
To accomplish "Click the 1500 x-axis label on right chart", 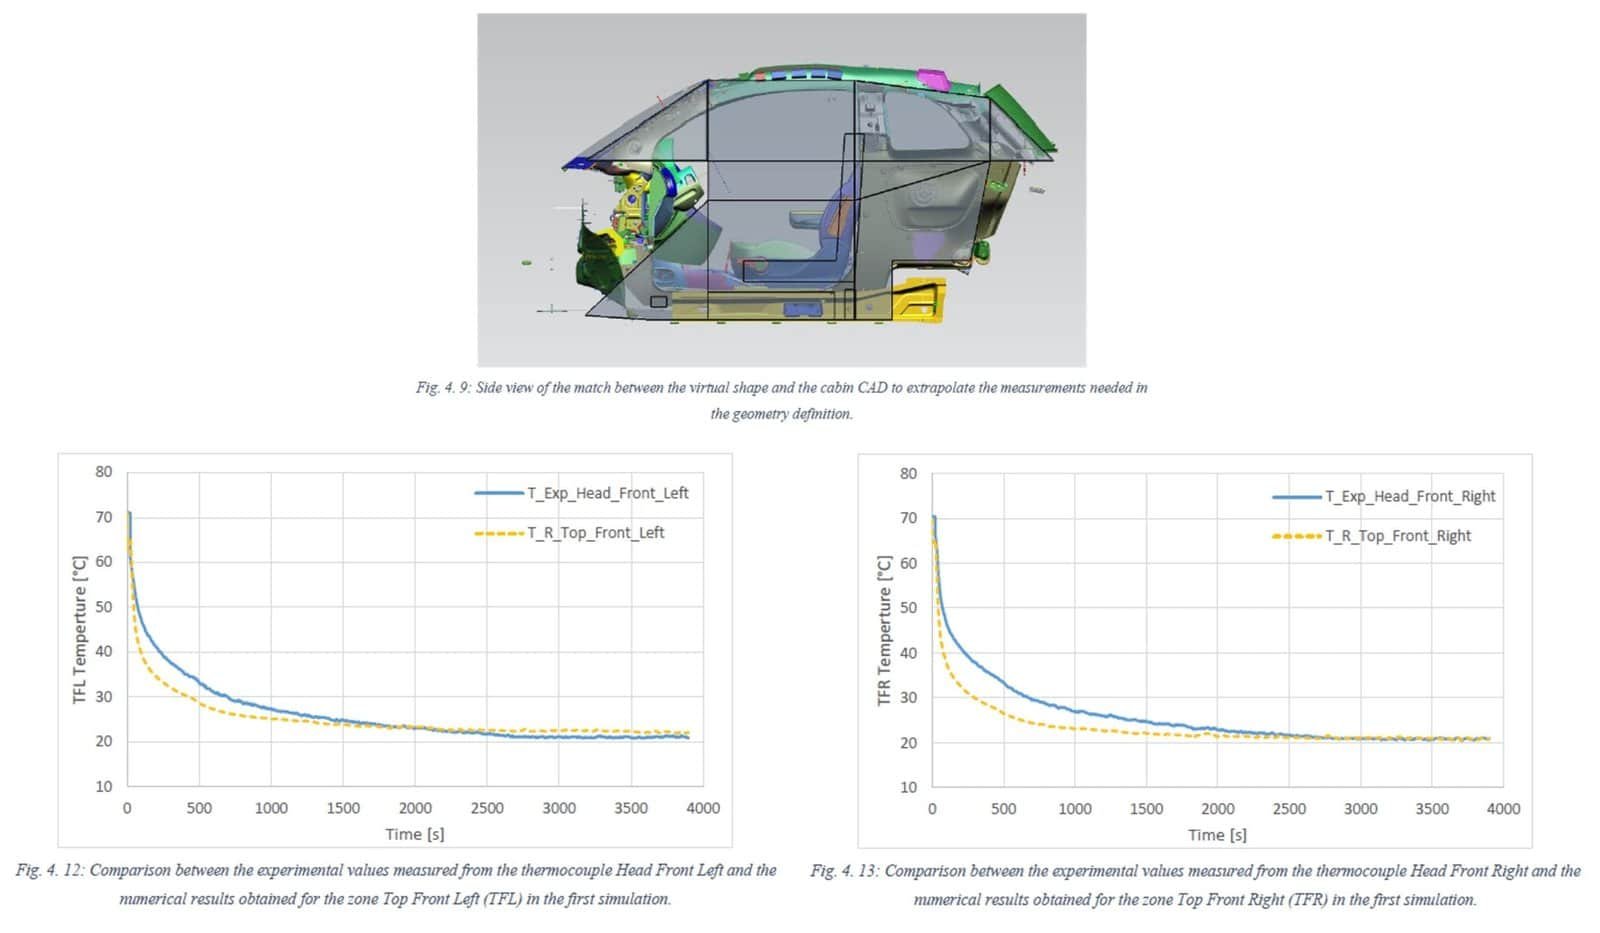I will tap(1146, 809).
